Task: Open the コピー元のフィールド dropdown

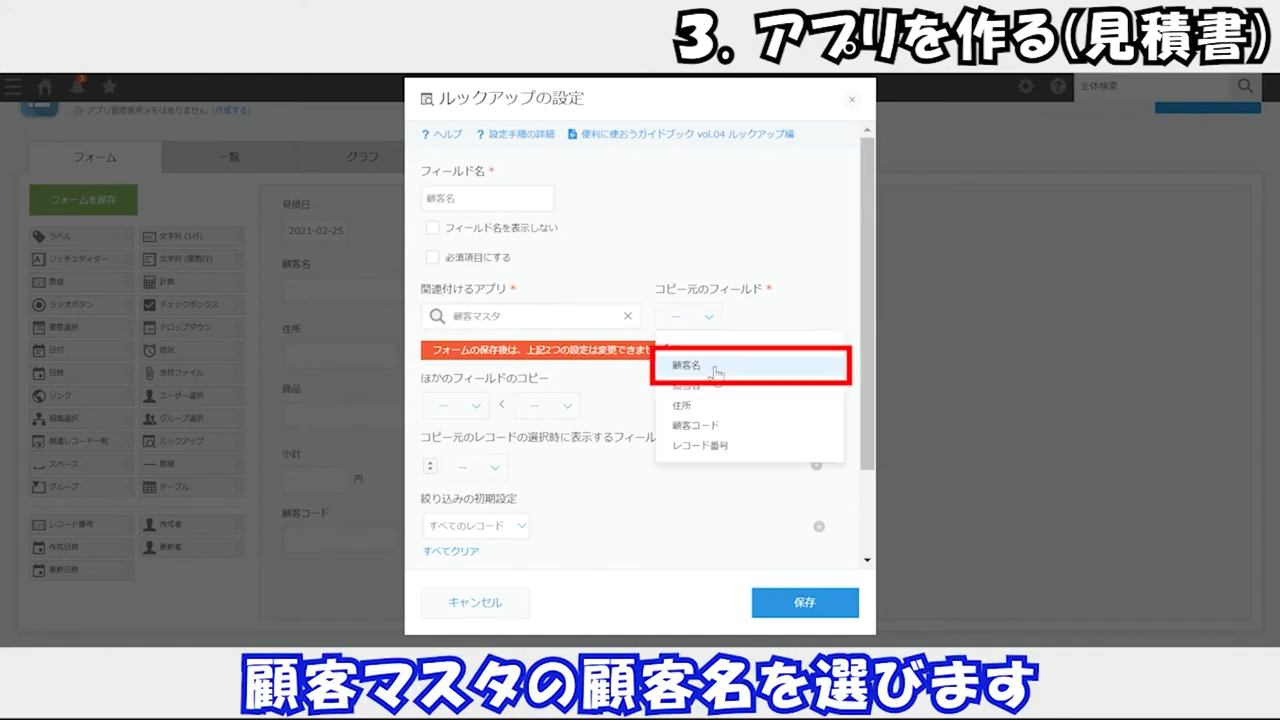Action: pos(693,317)
